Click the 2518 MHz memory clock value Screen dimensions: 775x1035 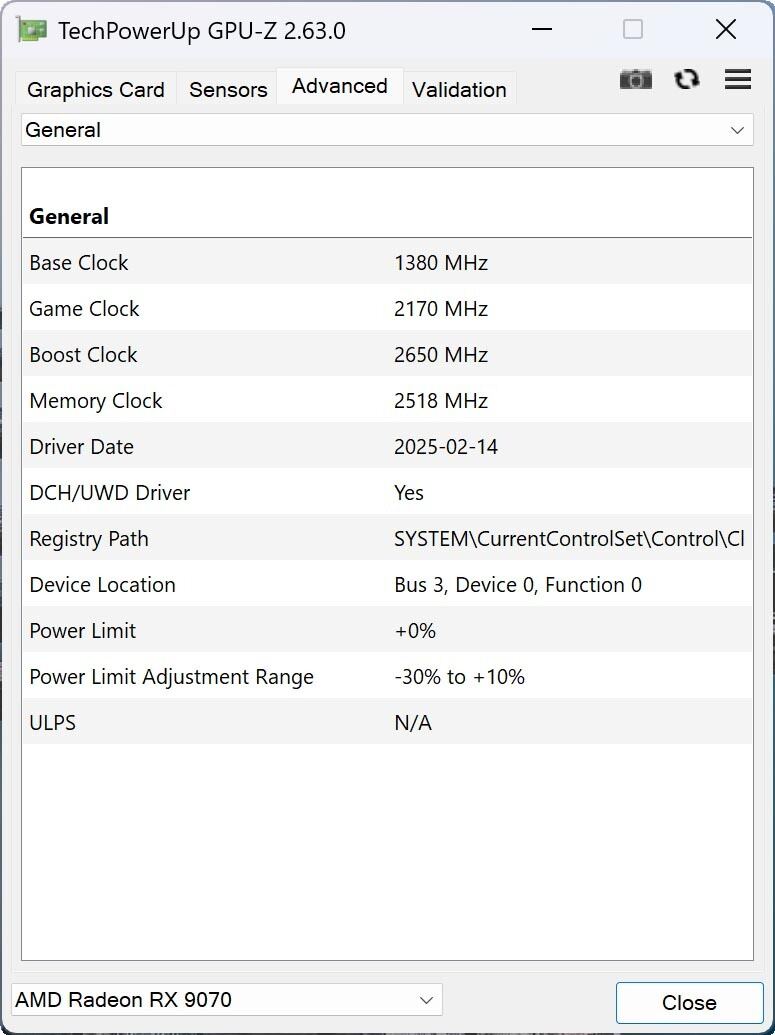[441, 401]
